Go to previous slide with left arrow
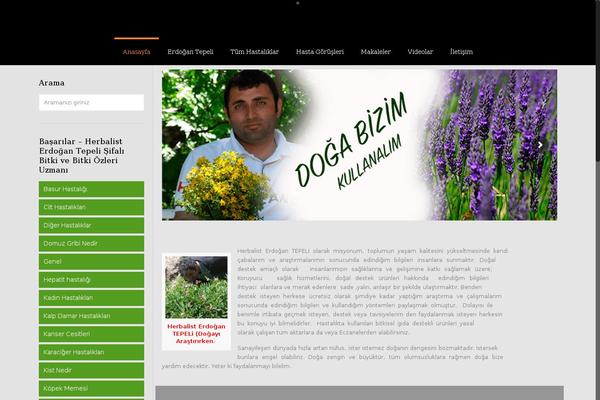 pos(179,145)
